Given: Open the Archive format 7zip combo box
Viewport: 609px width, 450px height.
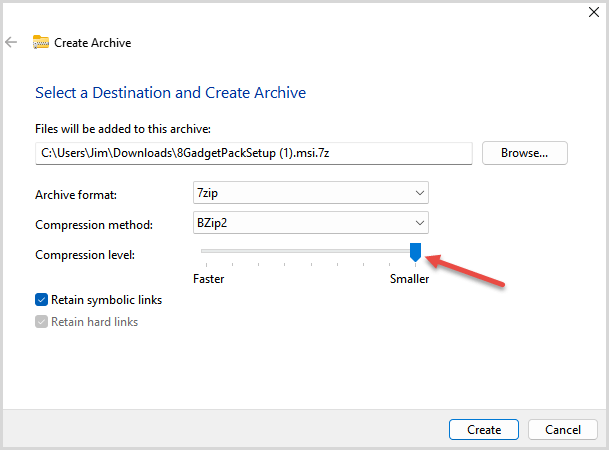Looking at the screenshot, I should point(311,193).
